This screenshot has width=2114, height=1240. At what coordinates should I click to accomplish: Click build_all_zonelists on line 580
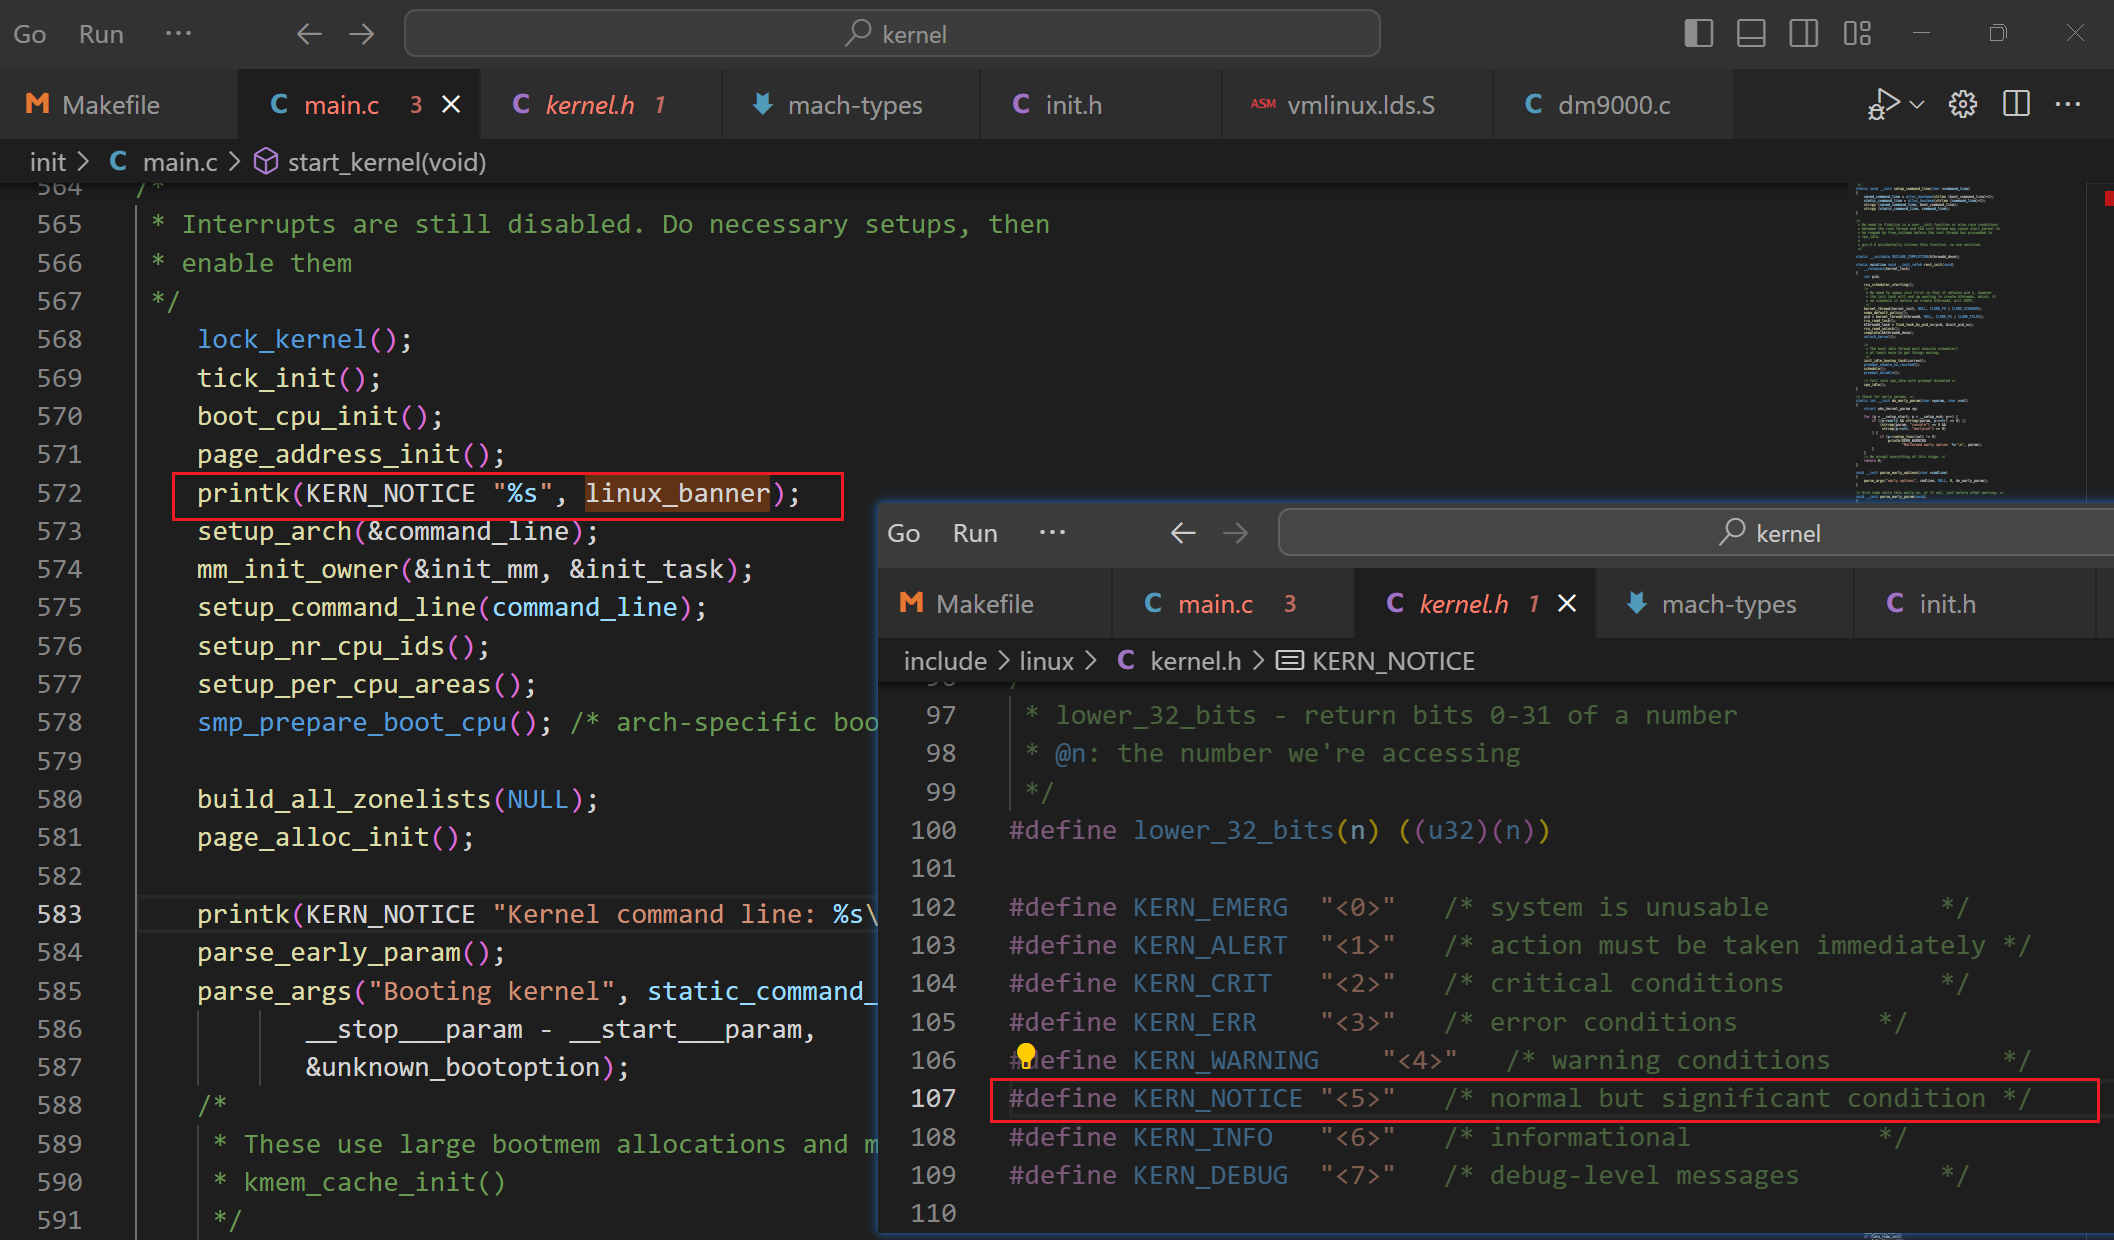(344, 799)
